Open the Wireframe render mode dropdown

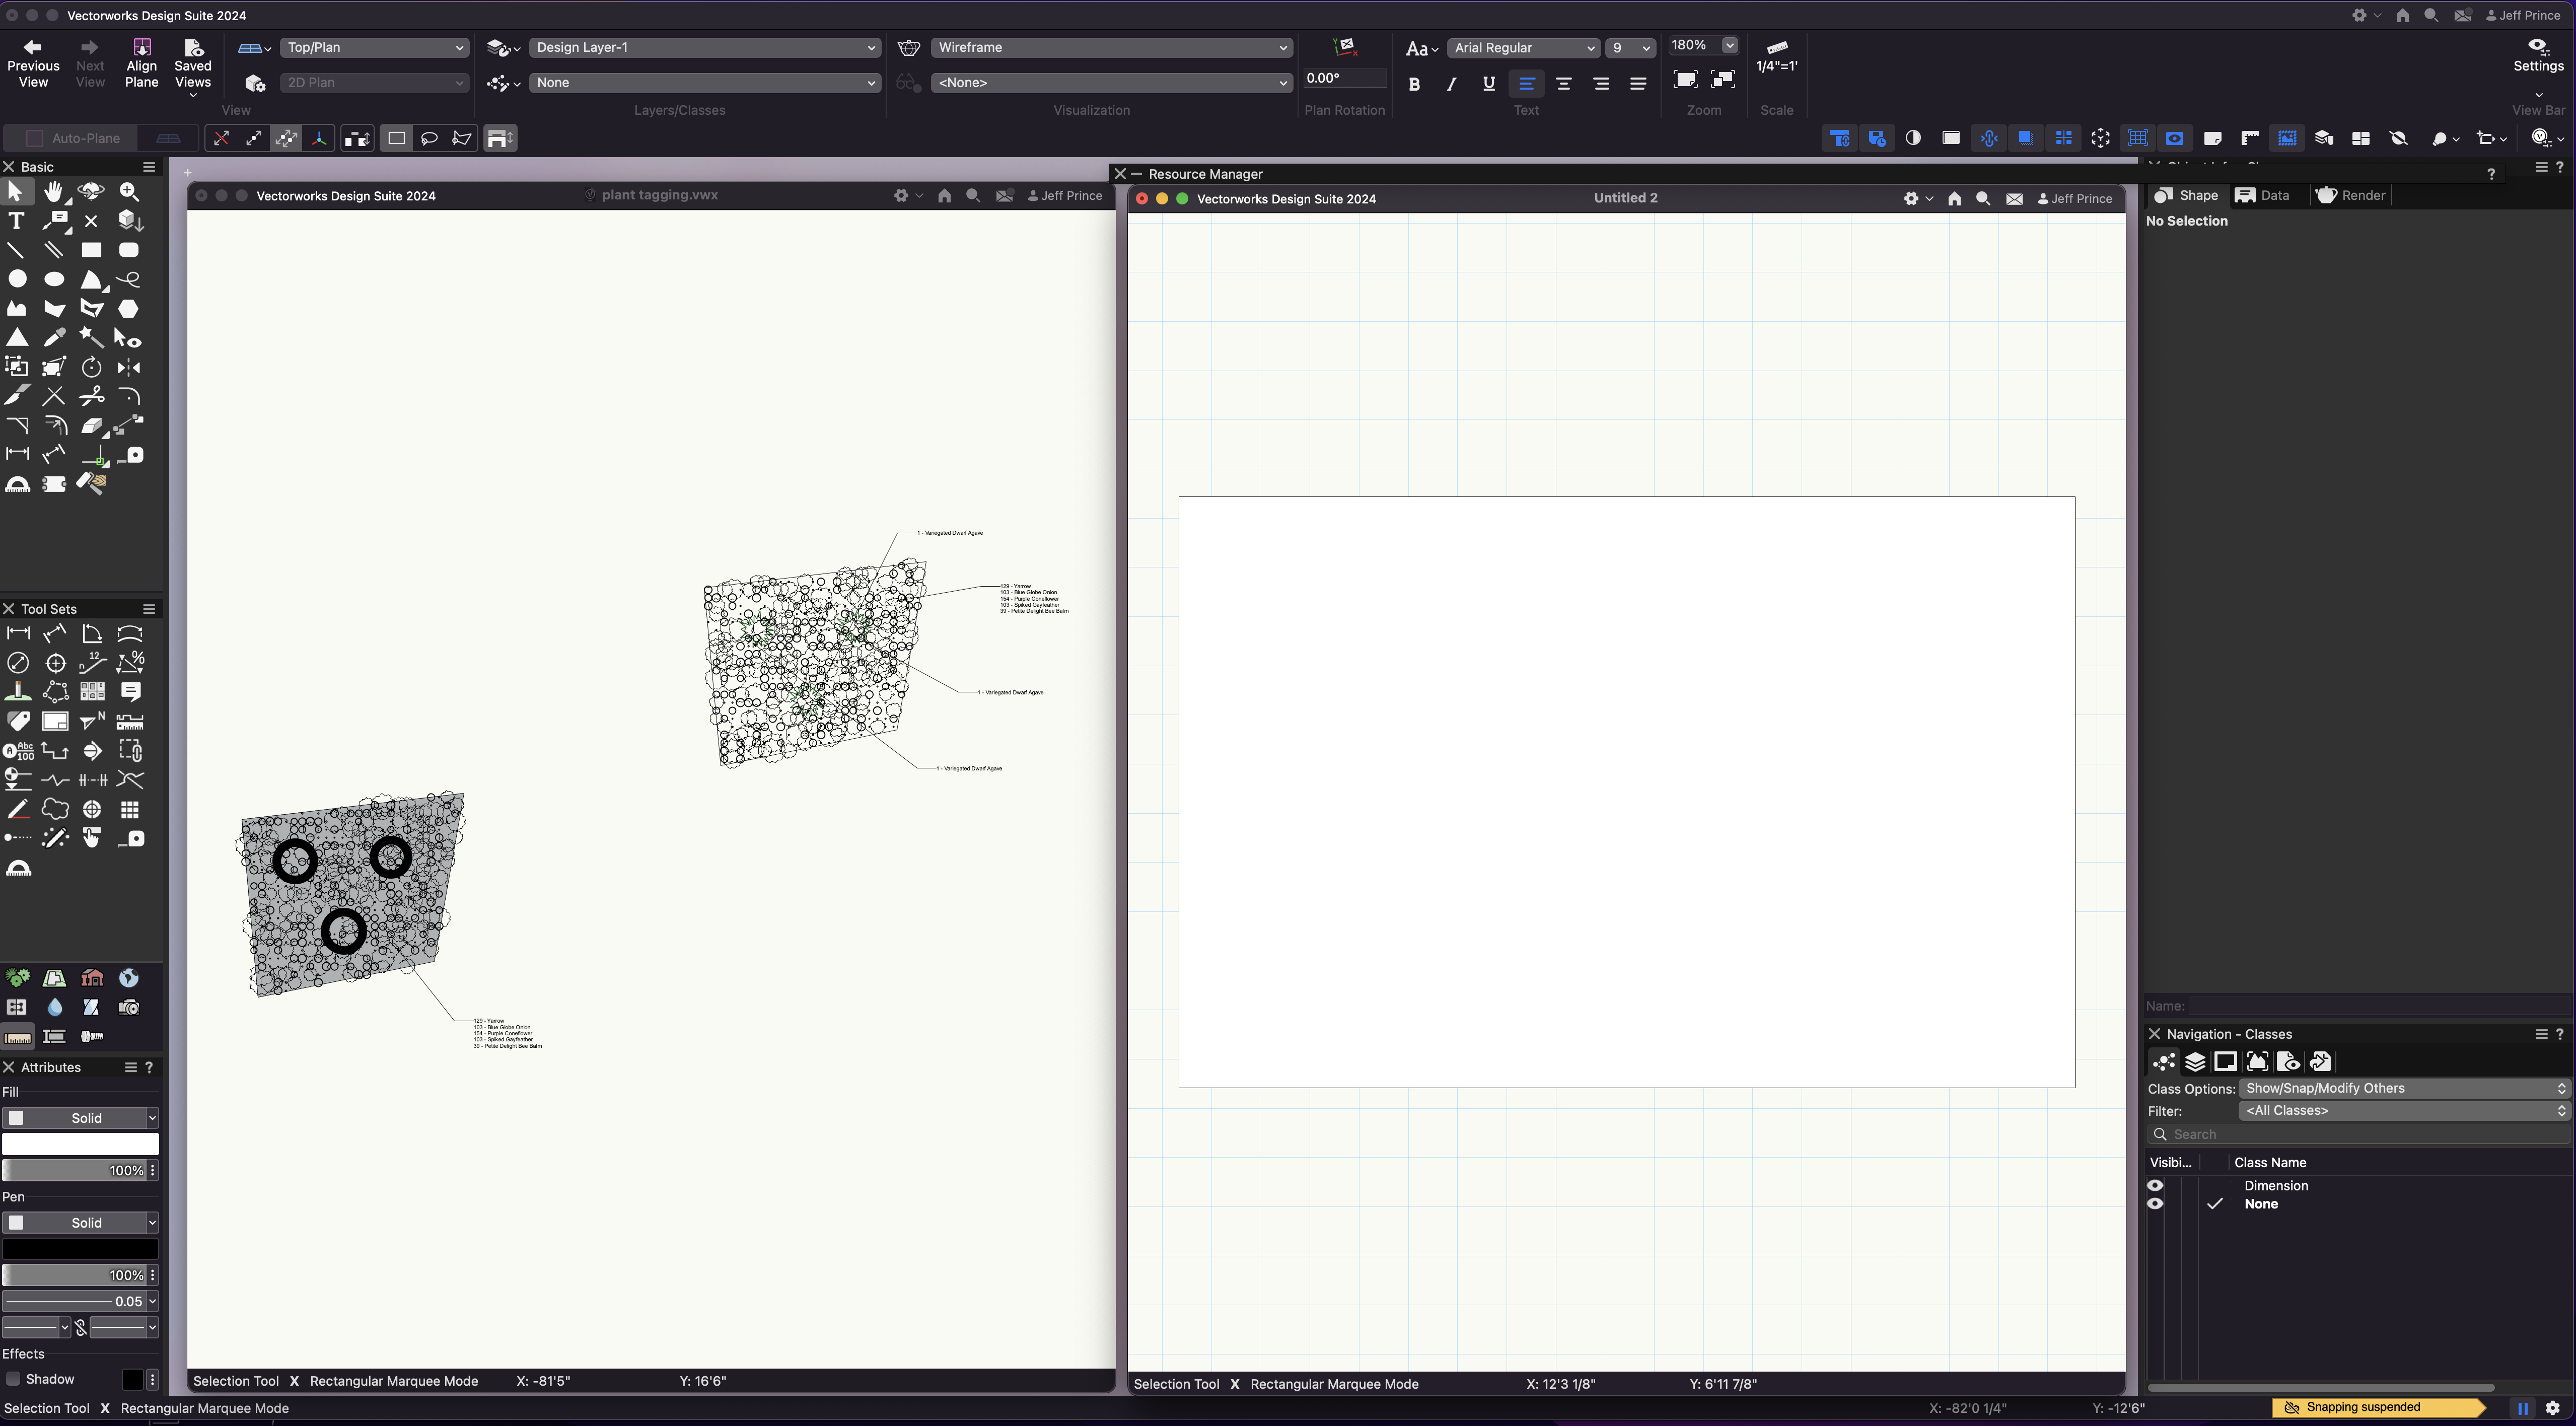1110,47
